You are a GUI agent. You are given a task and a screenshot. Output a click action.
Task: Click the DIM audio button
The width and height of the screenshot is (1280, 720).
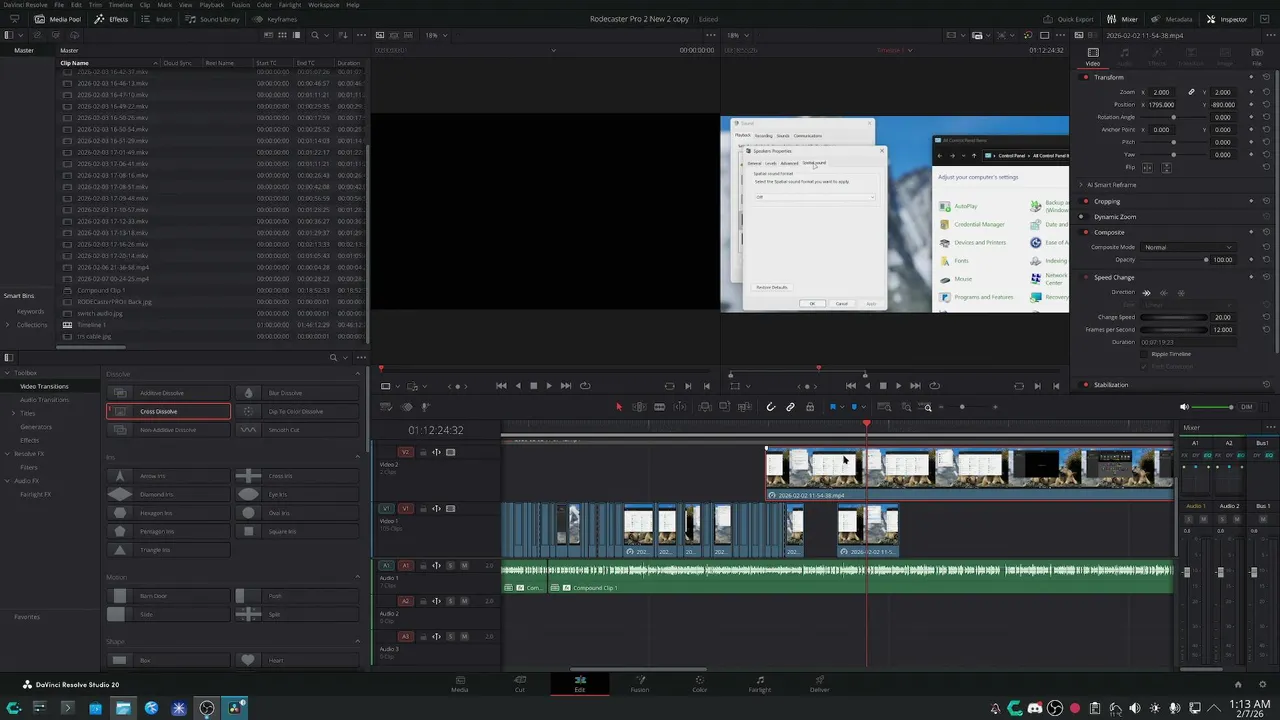click(1247, 407)
